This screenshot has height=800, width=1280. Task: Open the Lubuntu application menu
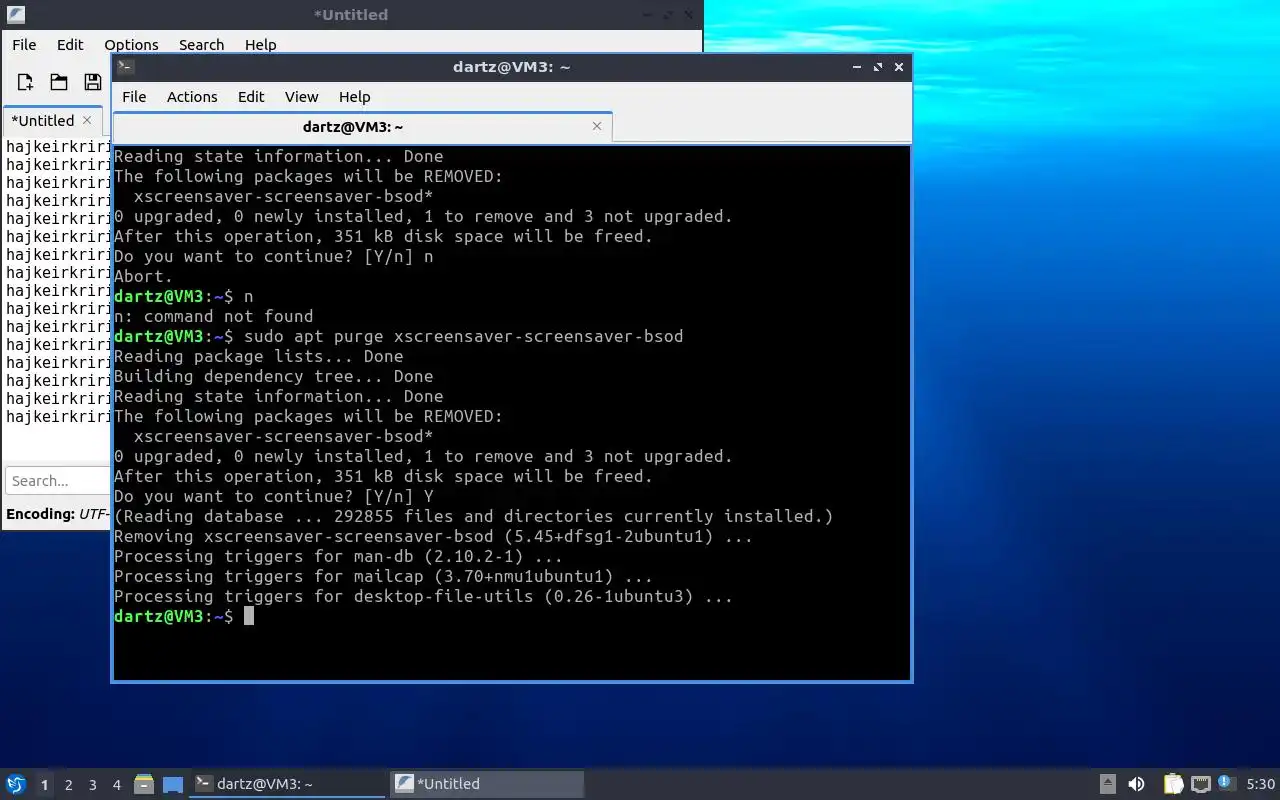(x=16, y=784)
